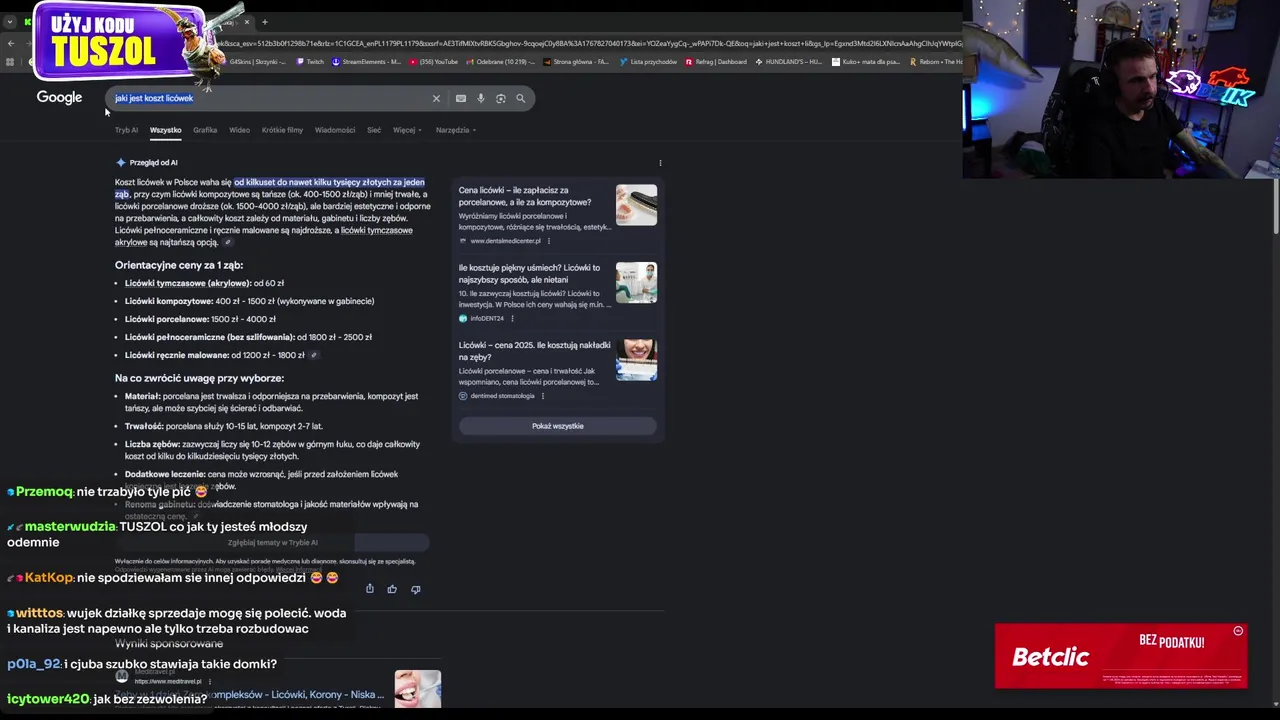Open the browser tab list chevron

[9, 22]
